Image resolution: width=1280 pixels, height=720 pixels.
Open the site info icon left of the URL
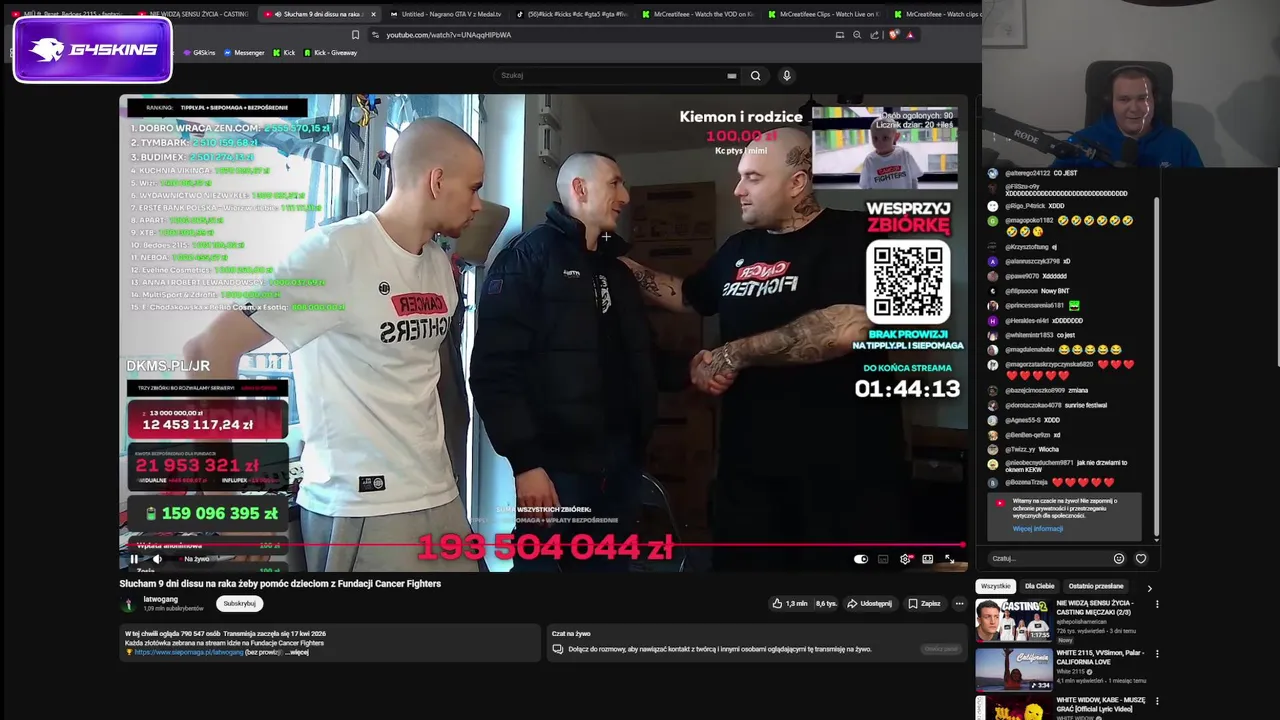(x=375, y=35)
